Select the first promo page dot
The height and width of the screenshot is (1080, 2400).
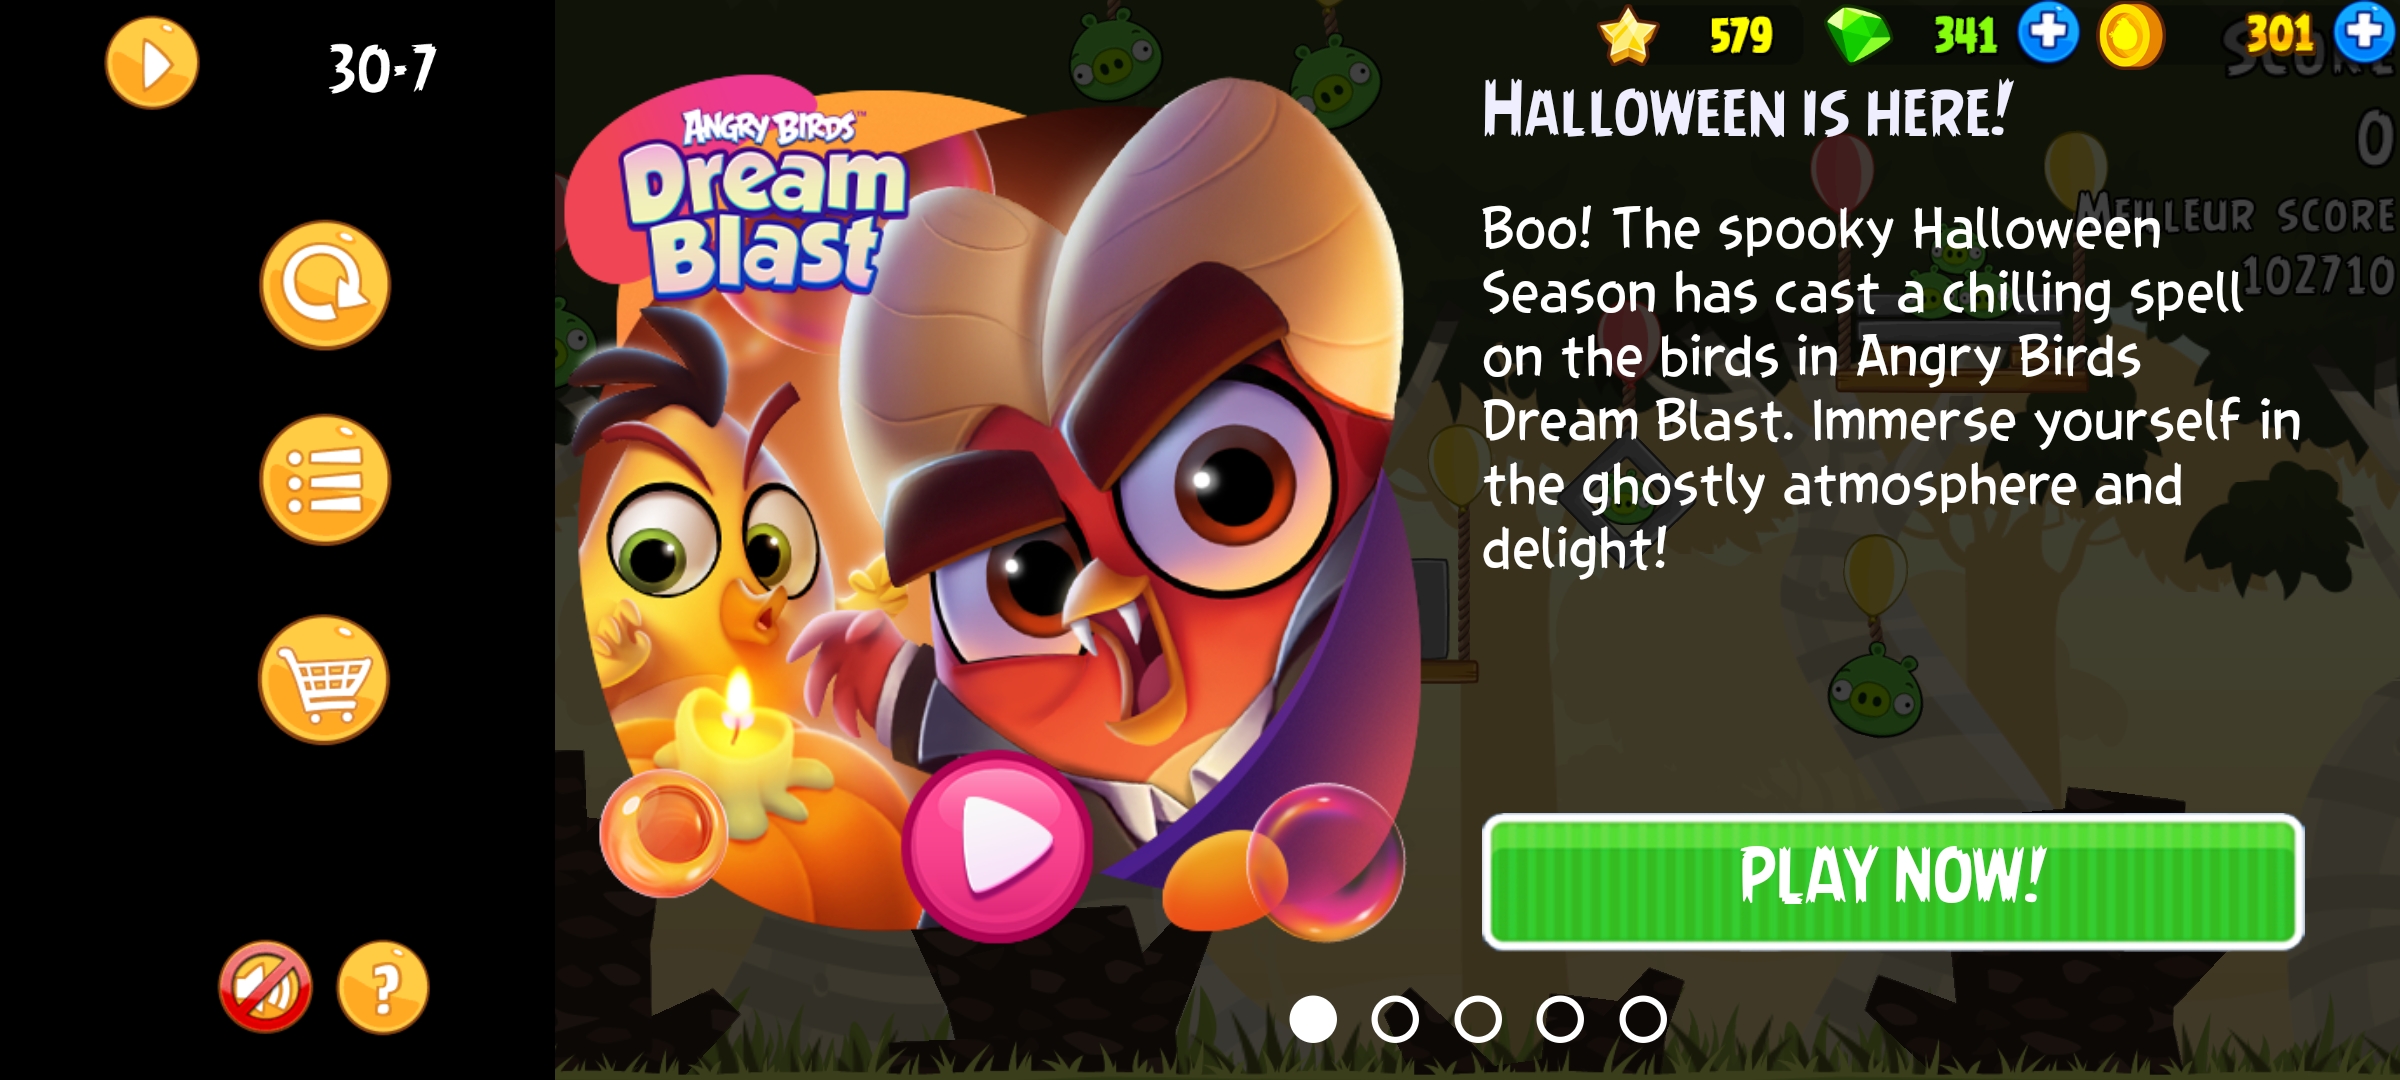[x=1313, y=1020]
